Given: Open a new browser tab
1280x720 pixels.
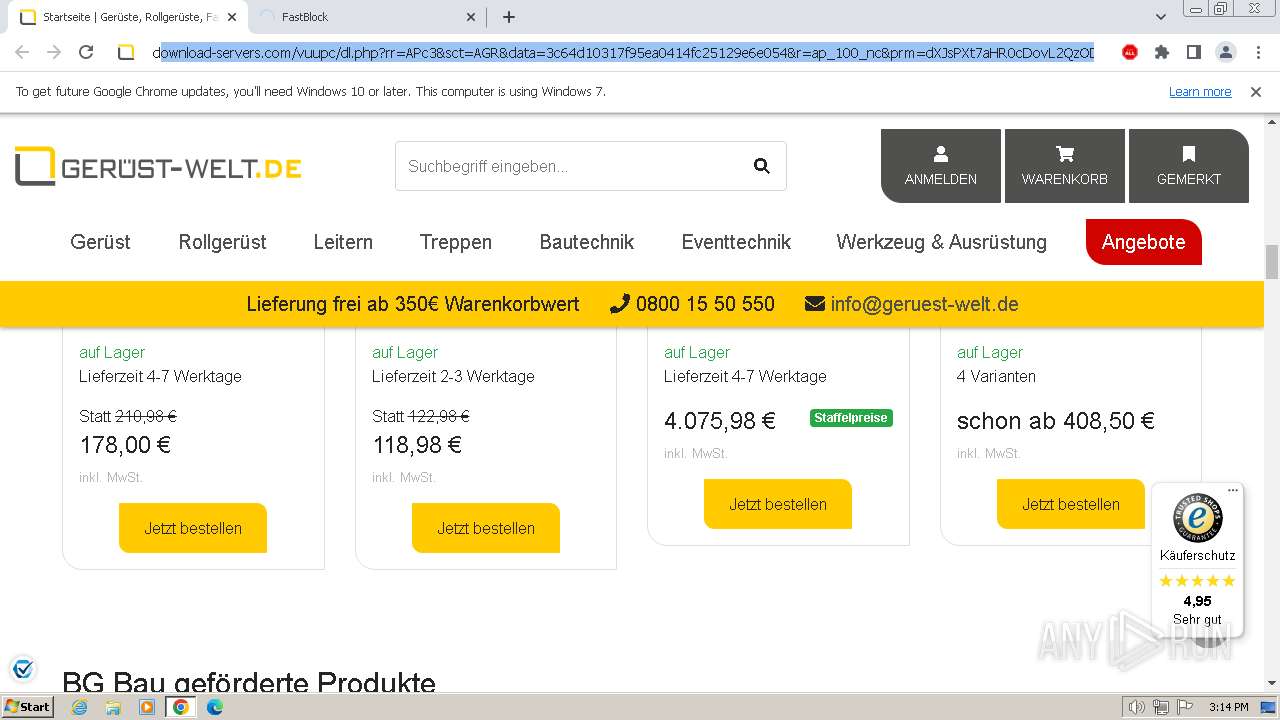Looking at the screenshot, I should [508, 17].
